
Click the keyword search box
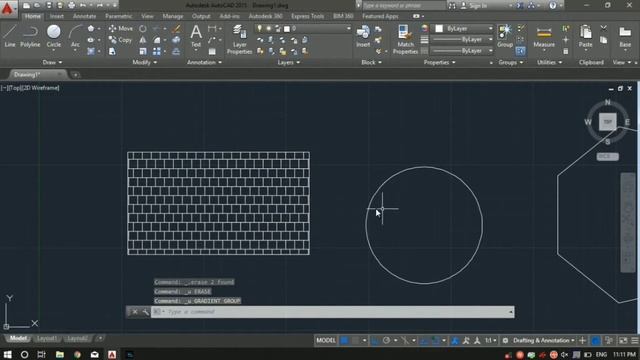(403, 6)
